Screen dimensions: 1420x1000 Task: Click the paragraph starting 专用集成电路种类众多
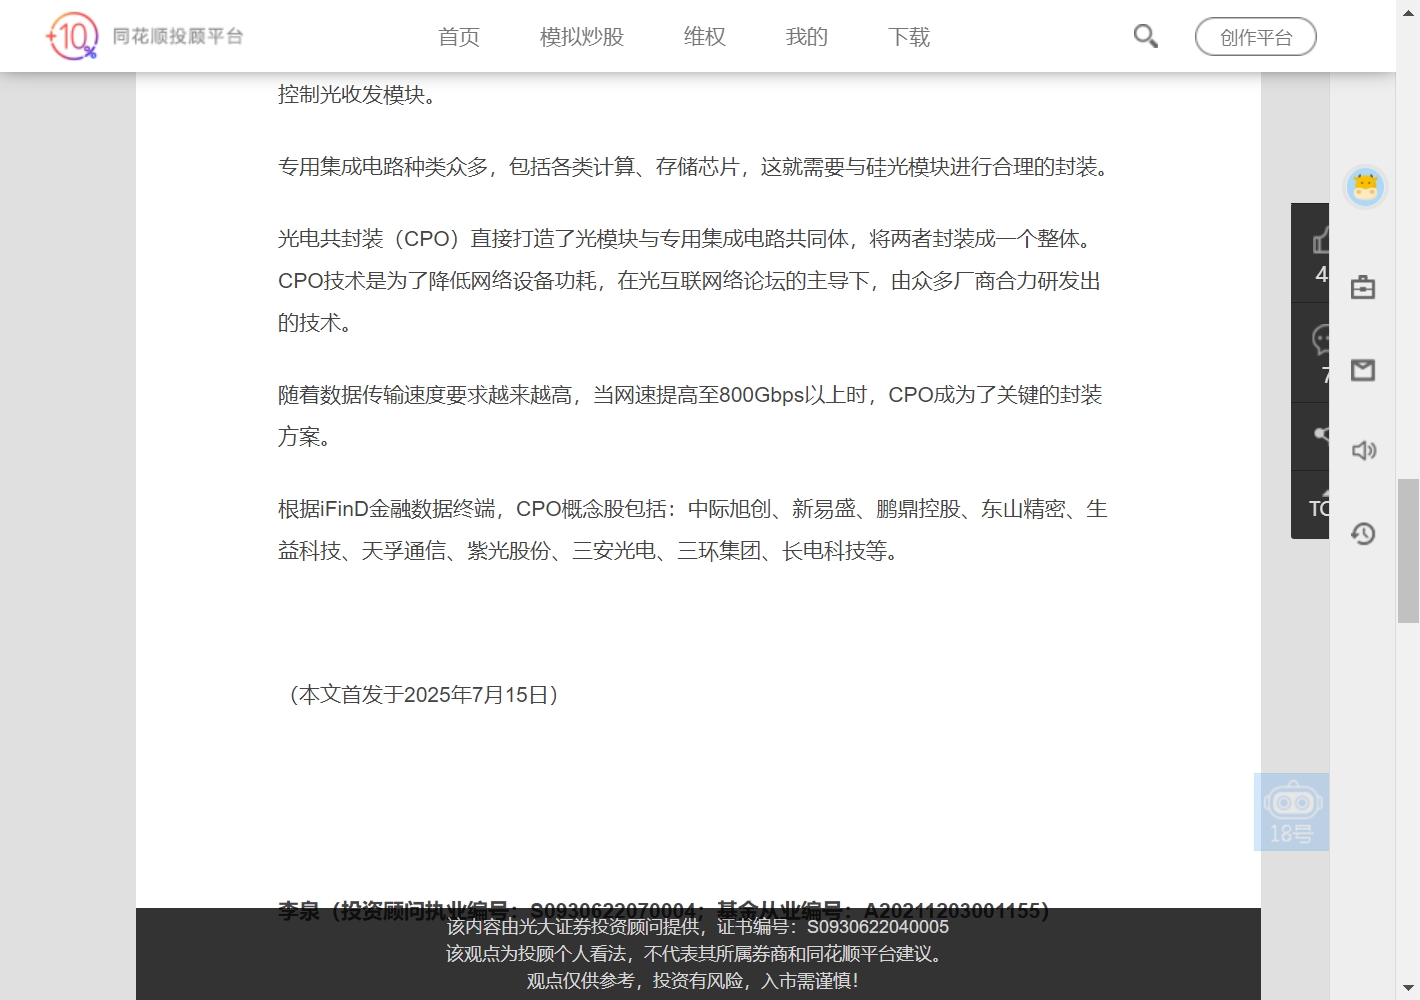coord(695,167)
